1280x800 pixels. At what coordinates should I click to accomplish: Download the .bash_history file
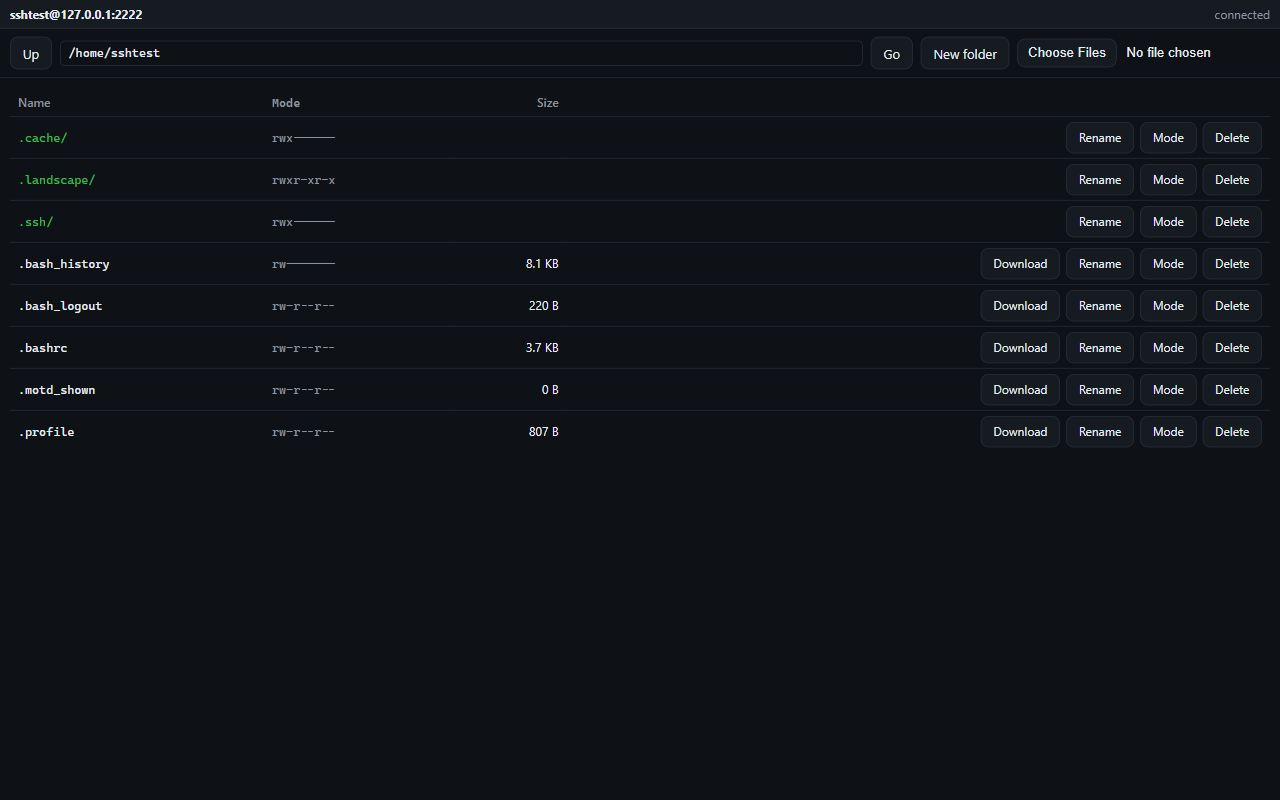pos(1020,264)
